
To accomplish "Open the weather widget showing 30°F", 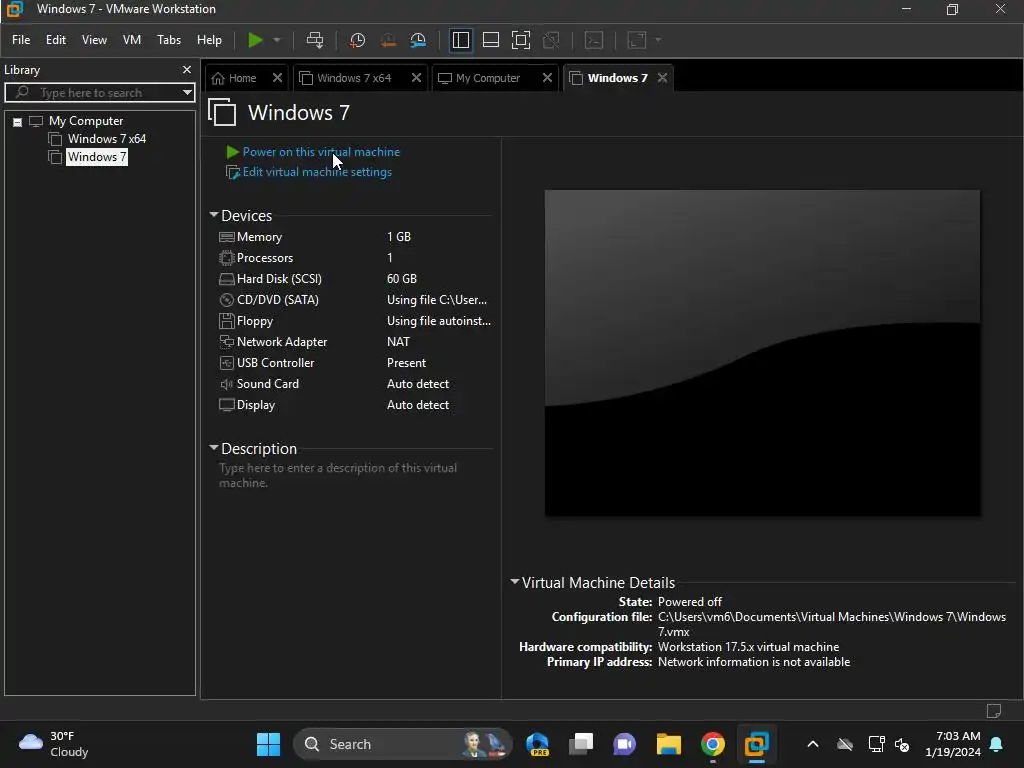I will (54, 744).
